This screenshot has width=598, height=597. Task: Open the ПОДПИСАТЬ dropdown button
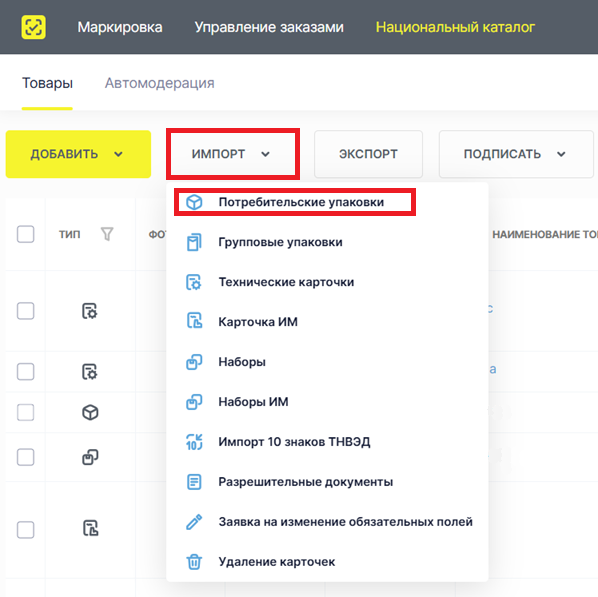click(516, 154)
